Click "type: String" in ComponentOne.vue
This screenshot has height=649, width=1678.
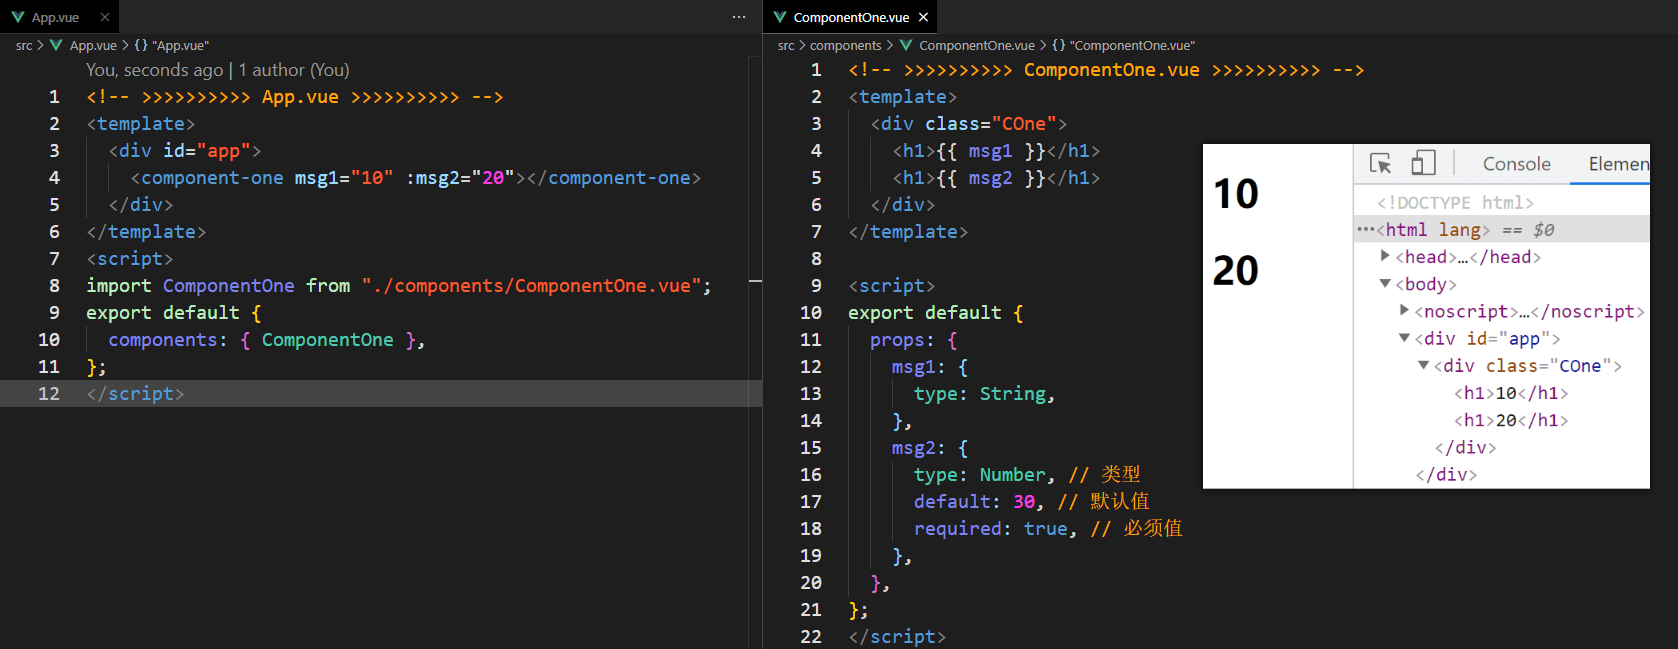979,393
